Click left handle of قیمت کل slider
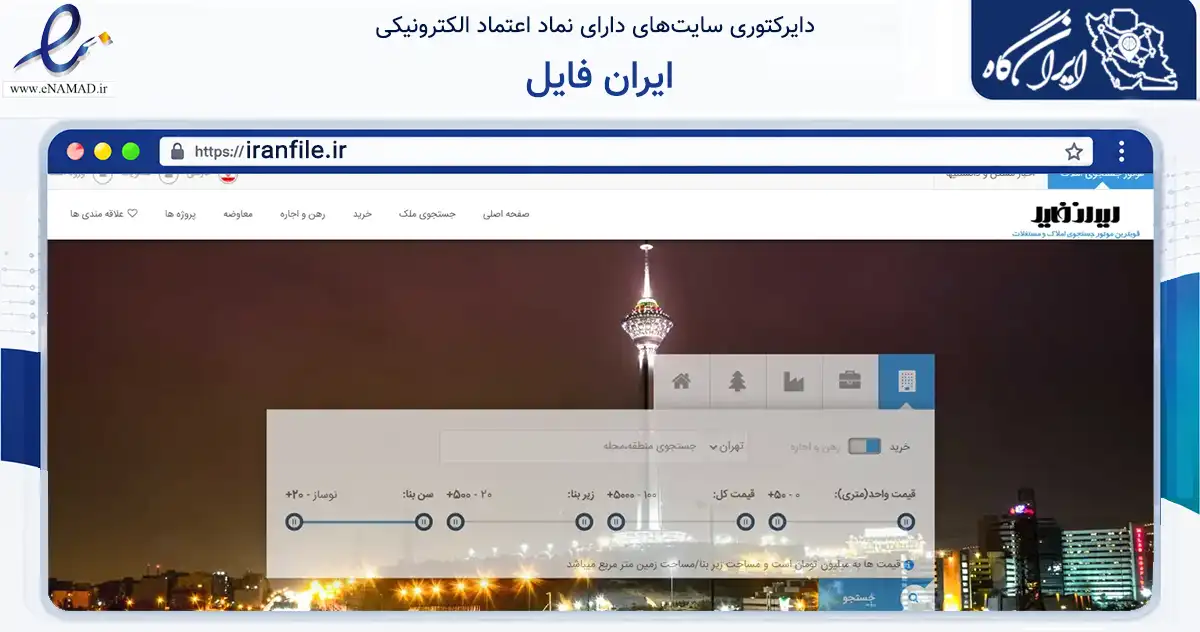The image size is (1200, 632). [x=616, y=521]
